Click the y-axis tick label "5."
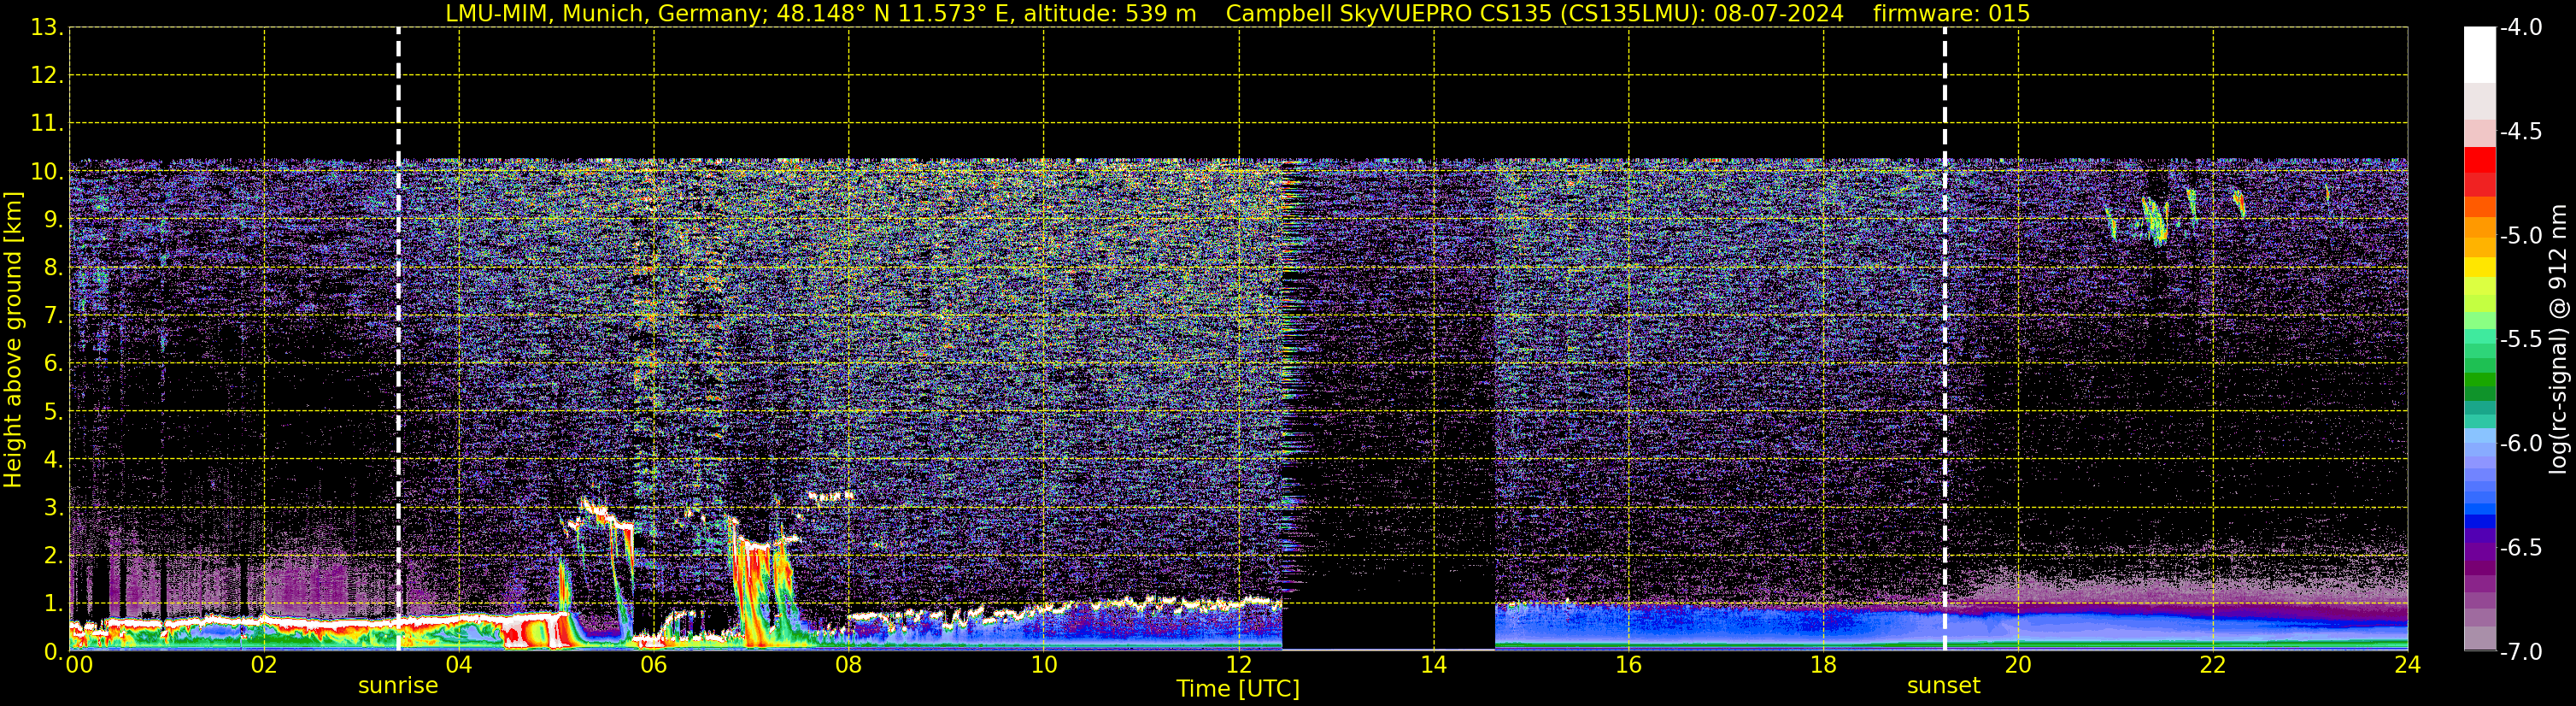This screenshot has height=706, width=2576. click(53, 411)
